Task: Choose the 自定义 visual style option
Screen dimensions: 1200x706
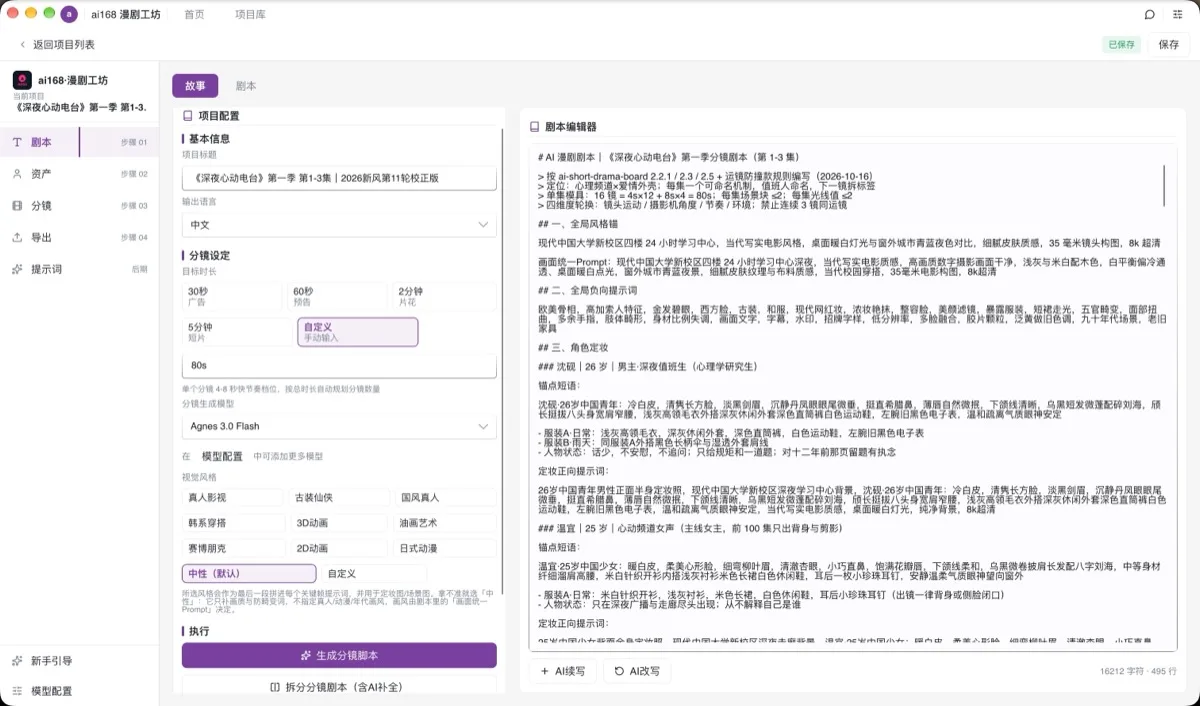Action: point(374,574)
